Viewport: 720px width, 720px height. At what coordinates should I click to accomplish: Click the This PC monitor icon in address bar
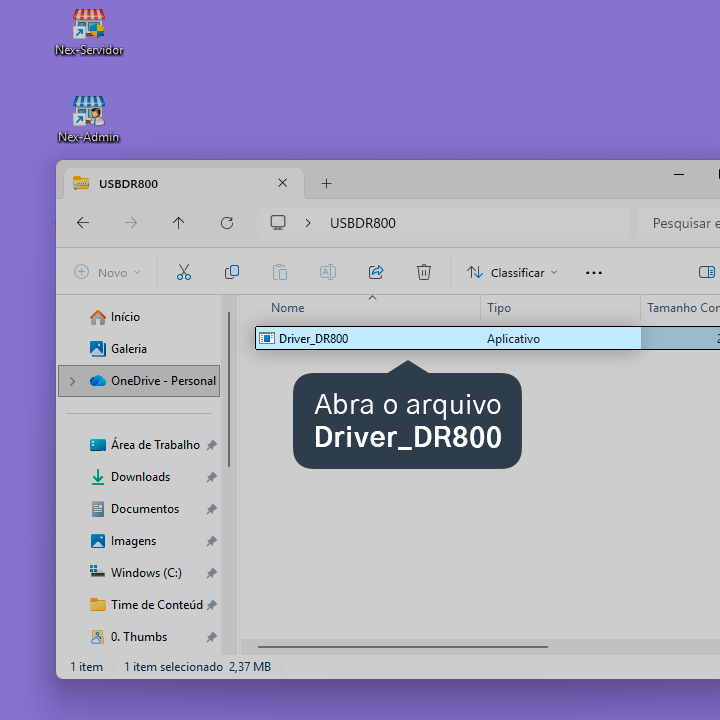pos(278,223)
